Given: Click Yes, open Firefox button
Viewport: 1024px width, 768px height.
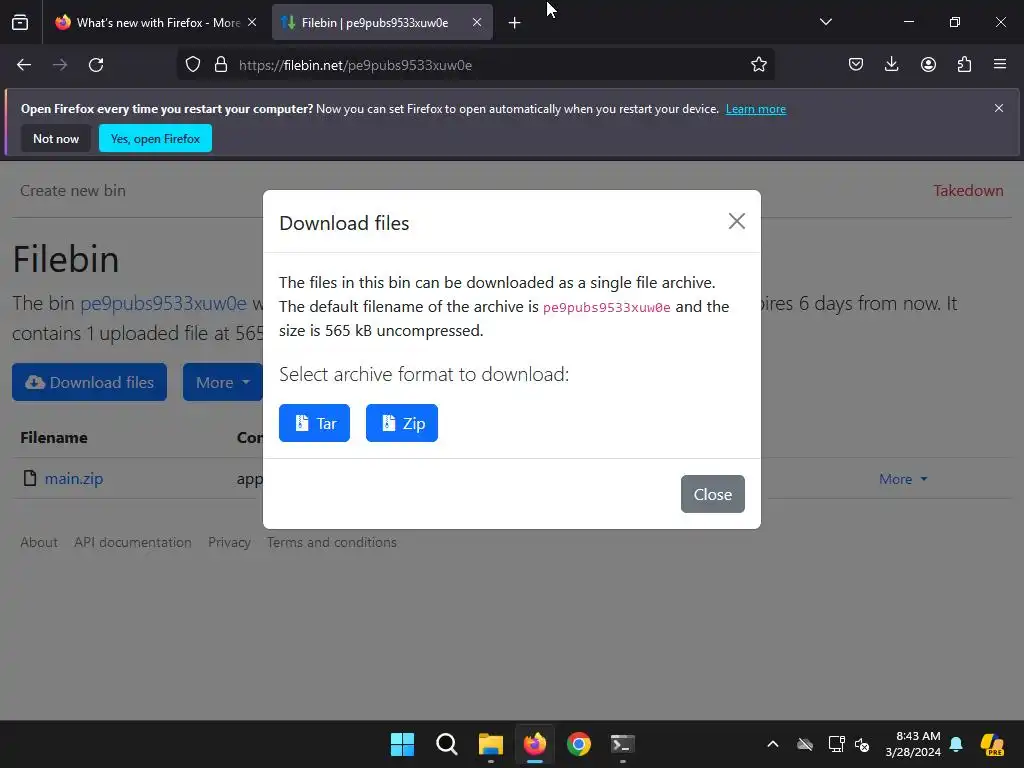Looking at the screenshot, I should [155, 138].
